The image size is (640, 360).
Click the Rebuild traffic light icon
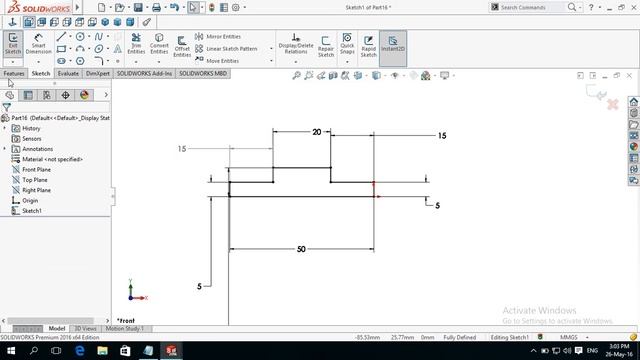(x=211, y=7)
